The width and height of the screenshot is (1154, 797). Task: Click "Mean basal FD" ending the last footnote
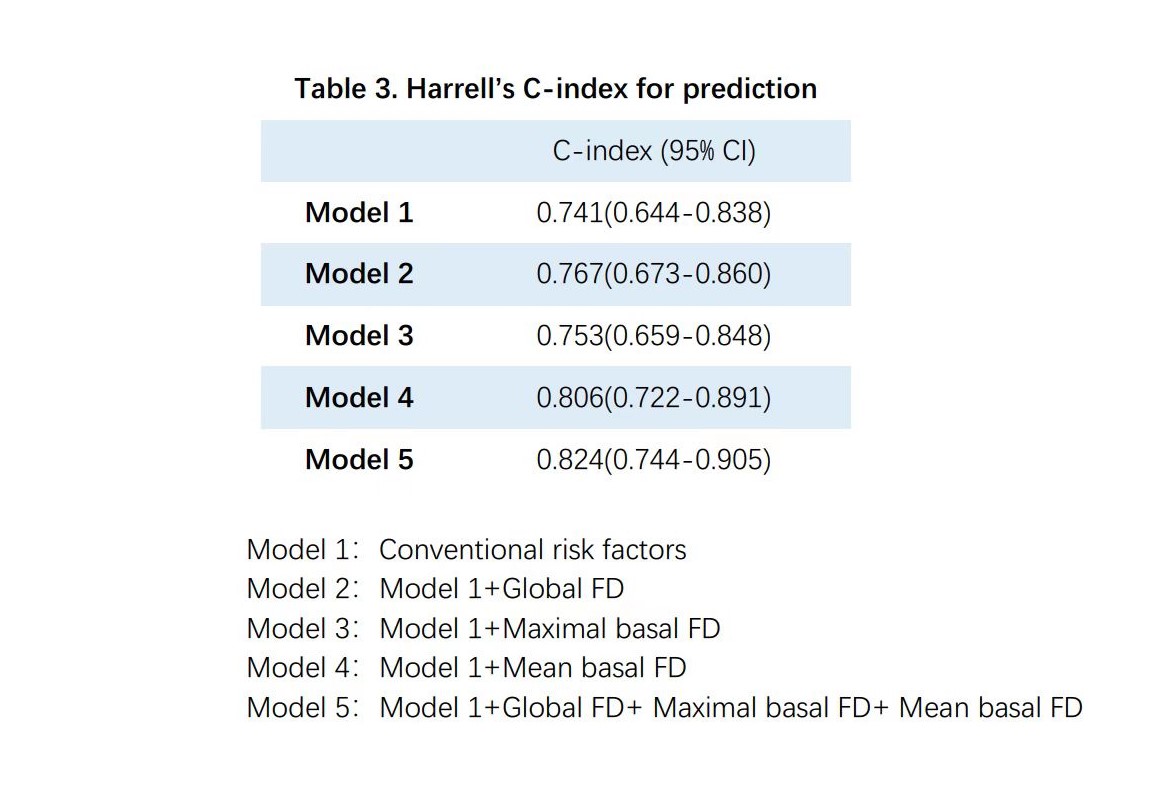click(x=990, y=707)
